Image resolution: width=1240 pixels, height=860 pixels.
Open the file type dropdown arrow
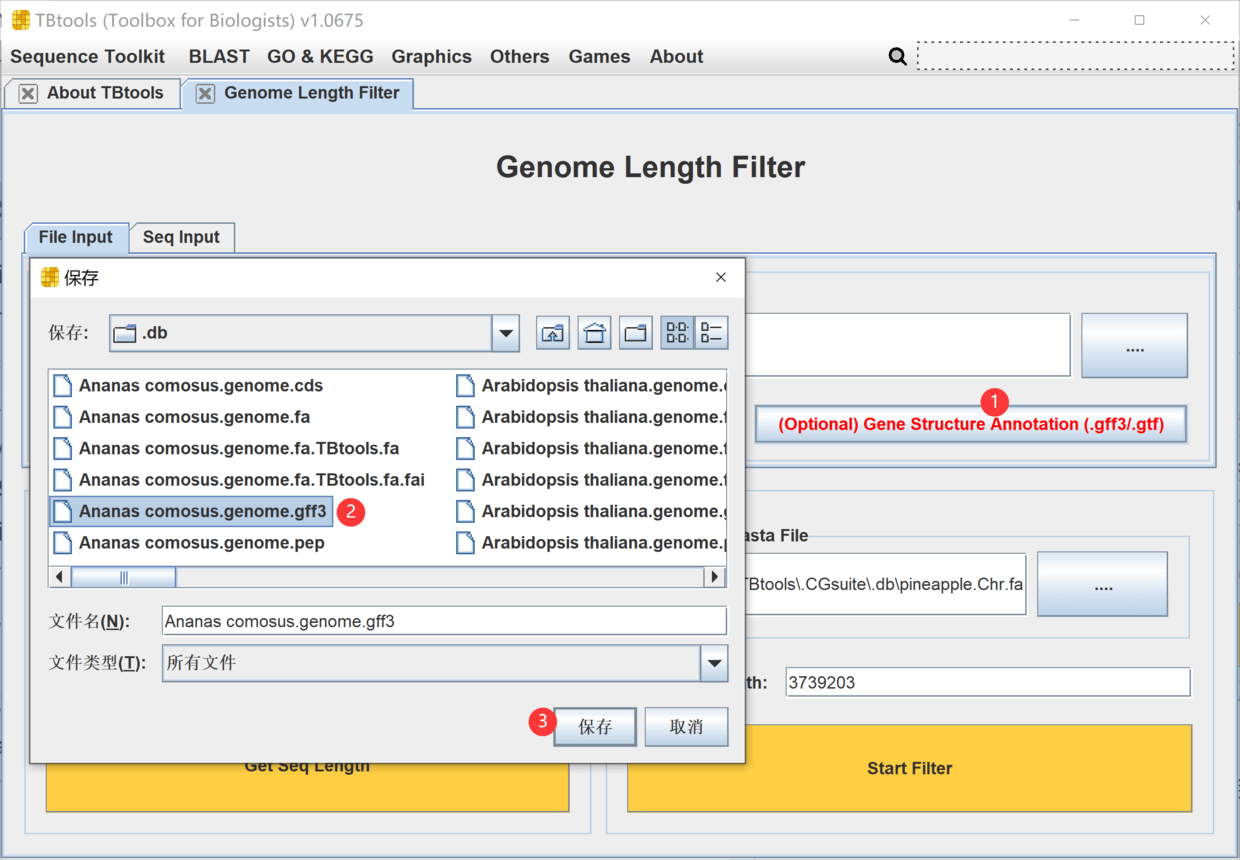(x=714, y=663)
